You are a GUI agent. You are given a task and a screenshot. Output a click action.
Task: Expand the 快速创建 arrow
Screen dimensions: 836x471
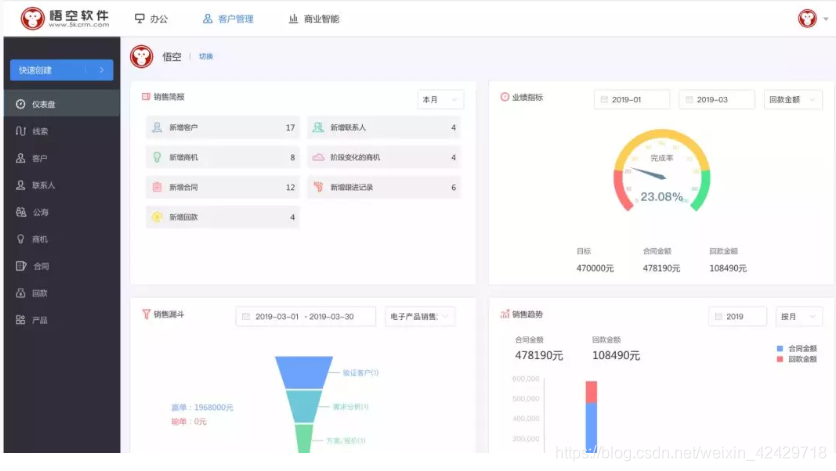point(101,70)
